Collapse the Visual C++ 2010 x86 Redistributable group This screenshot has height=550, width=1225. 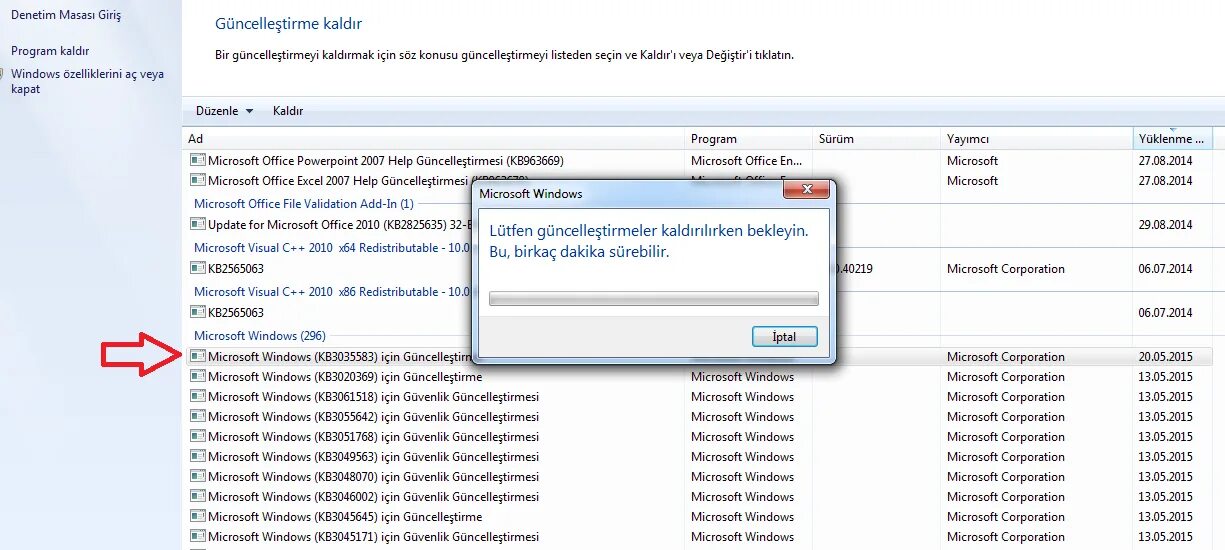(x=332, y=291)
